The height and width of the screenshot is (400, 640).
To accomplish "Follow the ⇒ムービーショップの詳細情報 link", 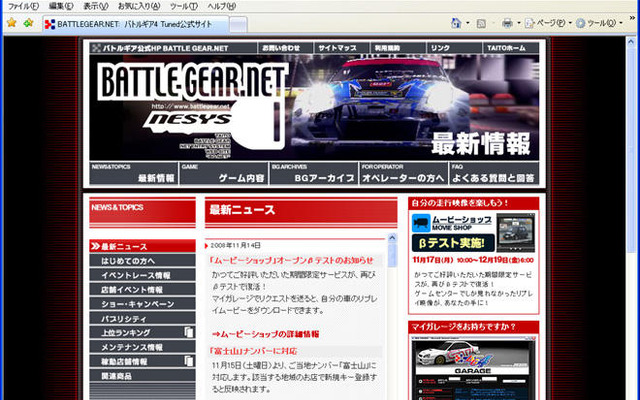I will pos(265,334).
